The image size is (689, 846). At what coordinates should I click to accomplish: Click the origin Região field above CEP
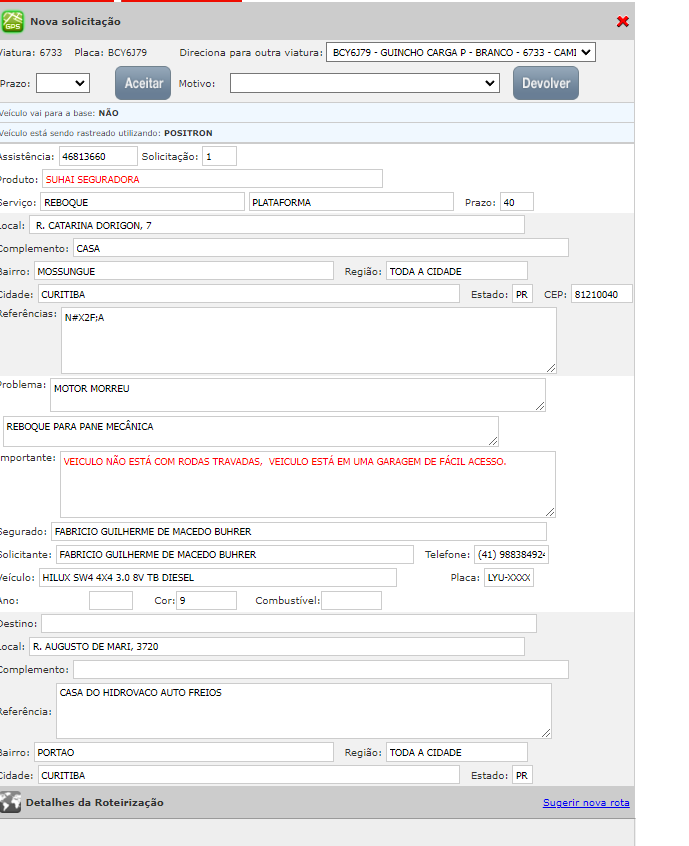[457, 271]
